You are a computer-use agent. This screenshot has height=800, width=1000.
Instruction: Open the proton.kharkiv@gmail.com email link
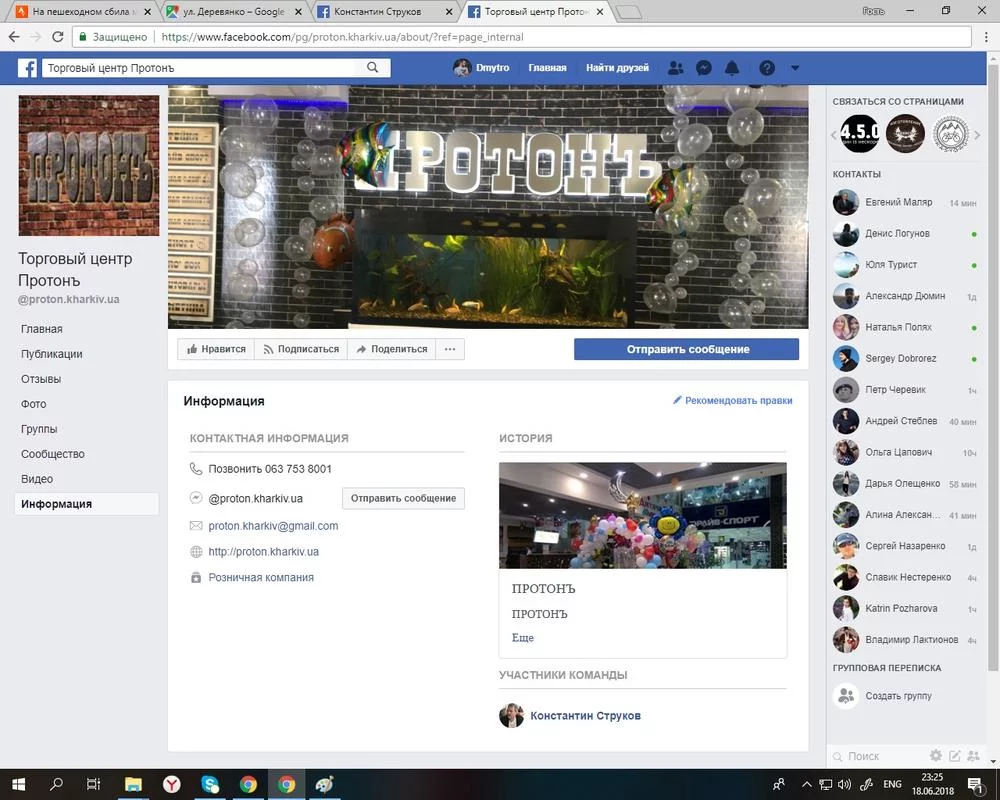point(273,526)
